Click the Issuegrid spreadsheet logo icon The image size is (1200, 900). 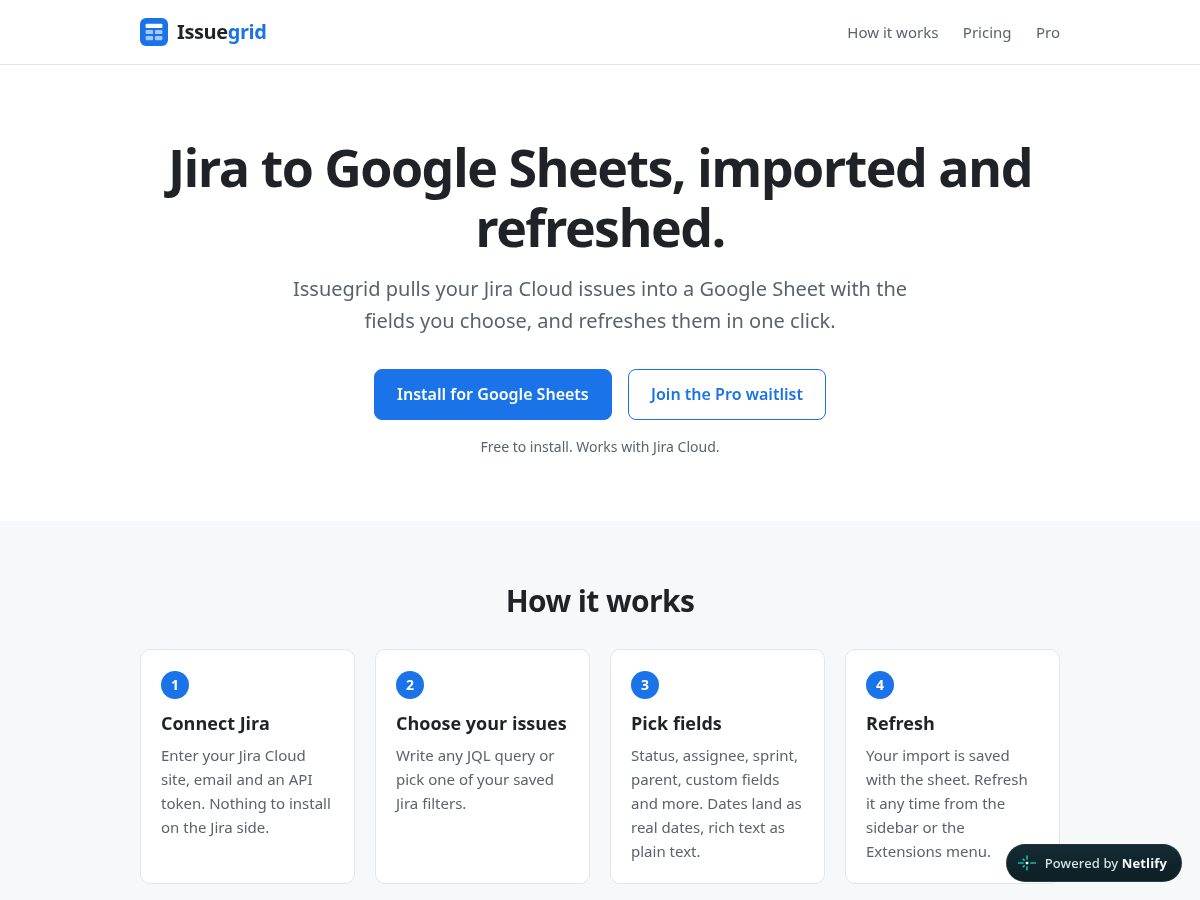click(154, 32)
